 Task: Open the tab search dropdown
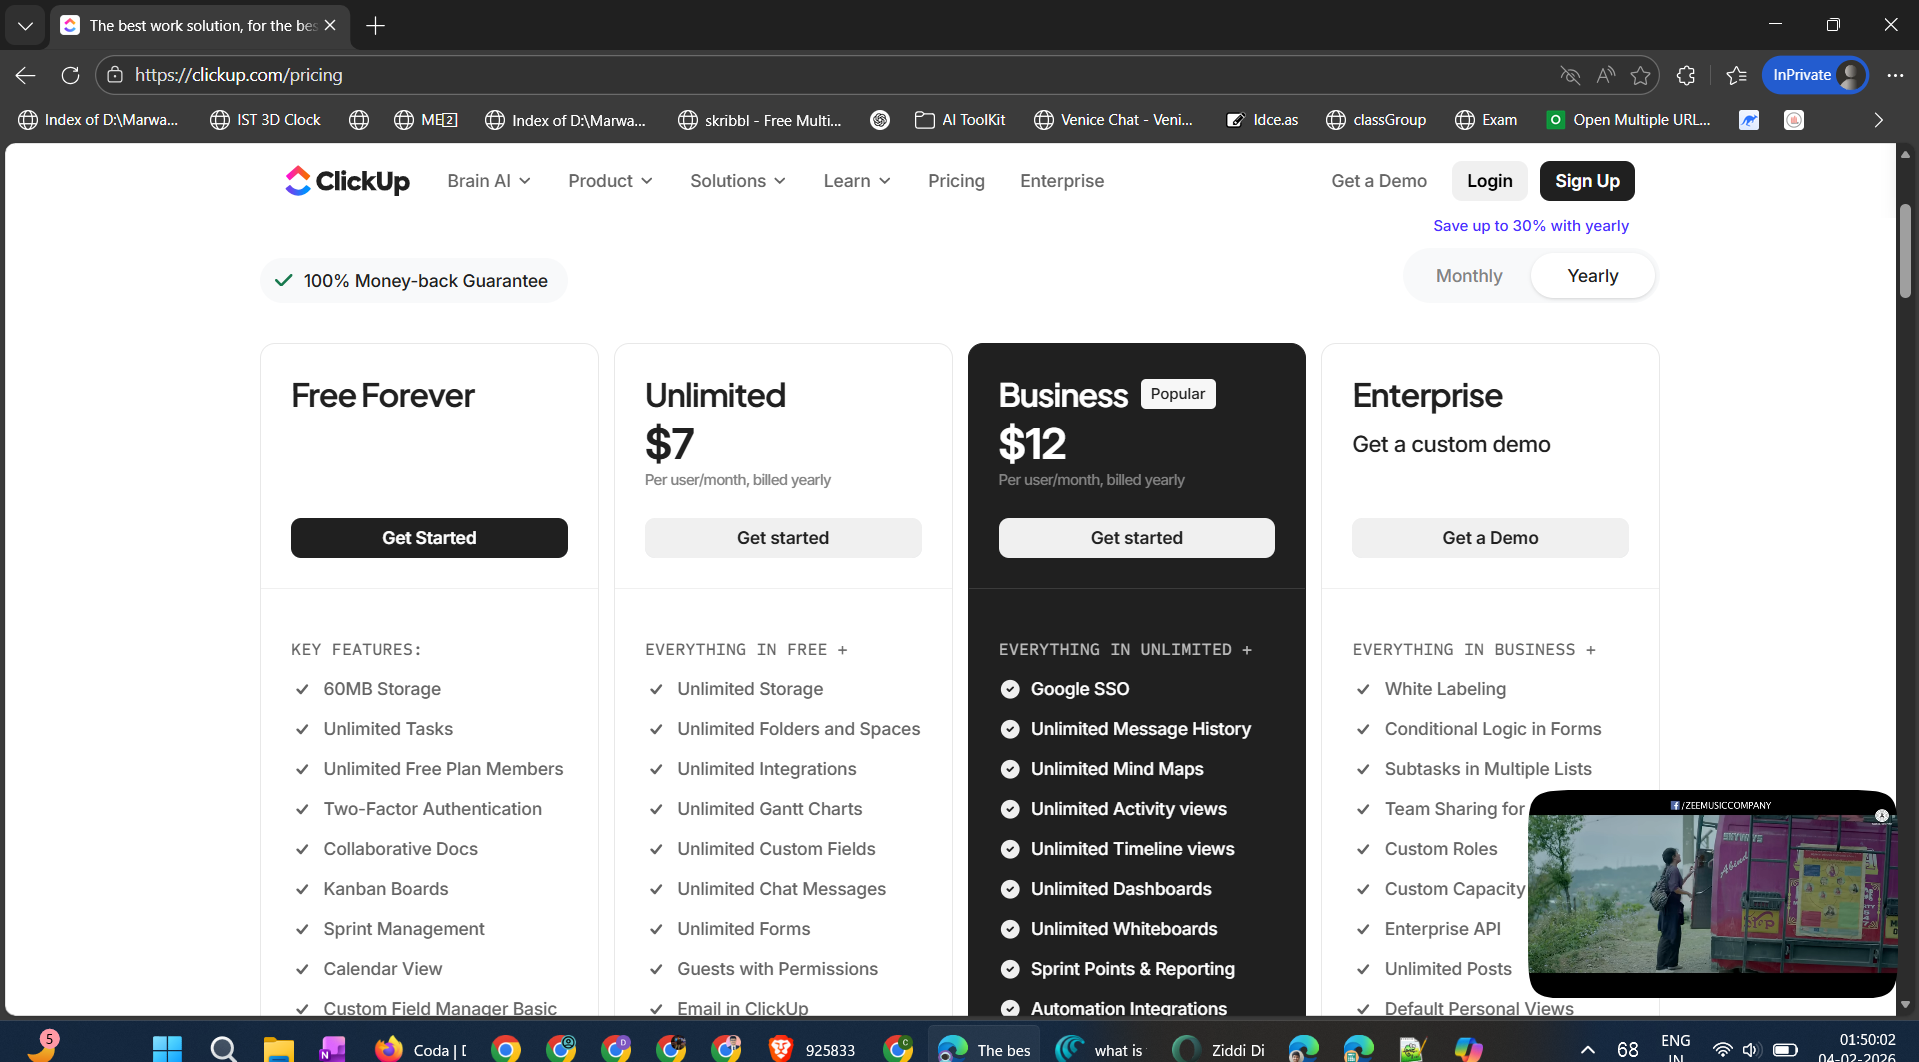(x=25, y=26)
